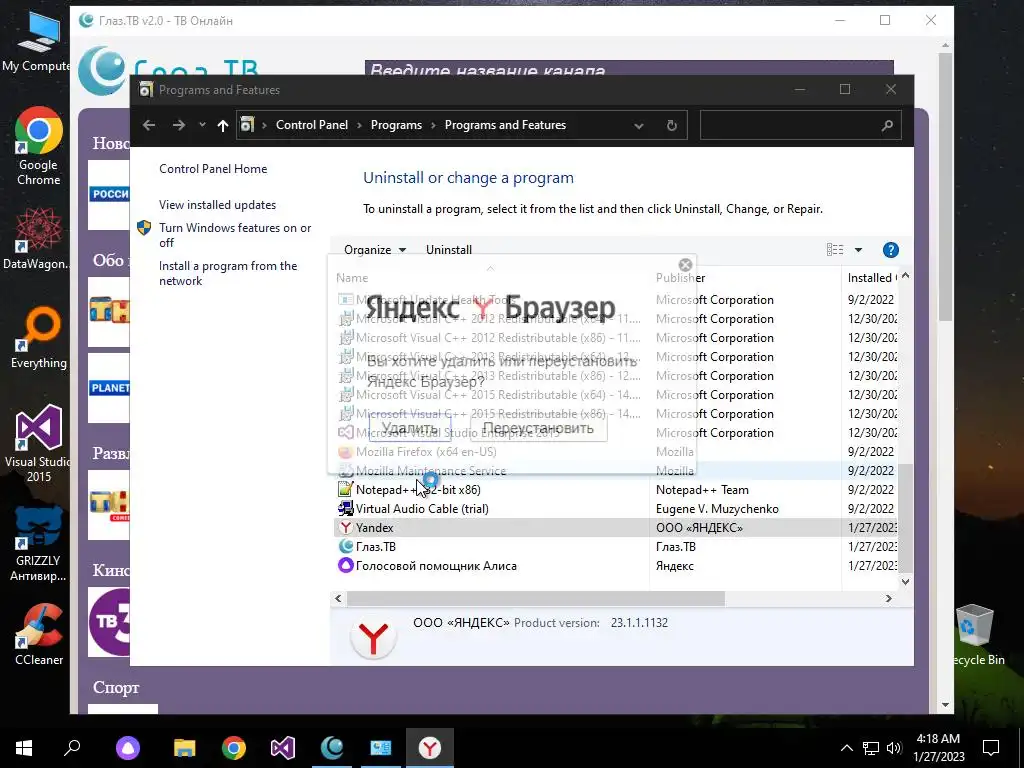Viewport: 1024px width, 768px height.
Task: Open Visual Studio from the taskbar
Action: tap(283, 748)
